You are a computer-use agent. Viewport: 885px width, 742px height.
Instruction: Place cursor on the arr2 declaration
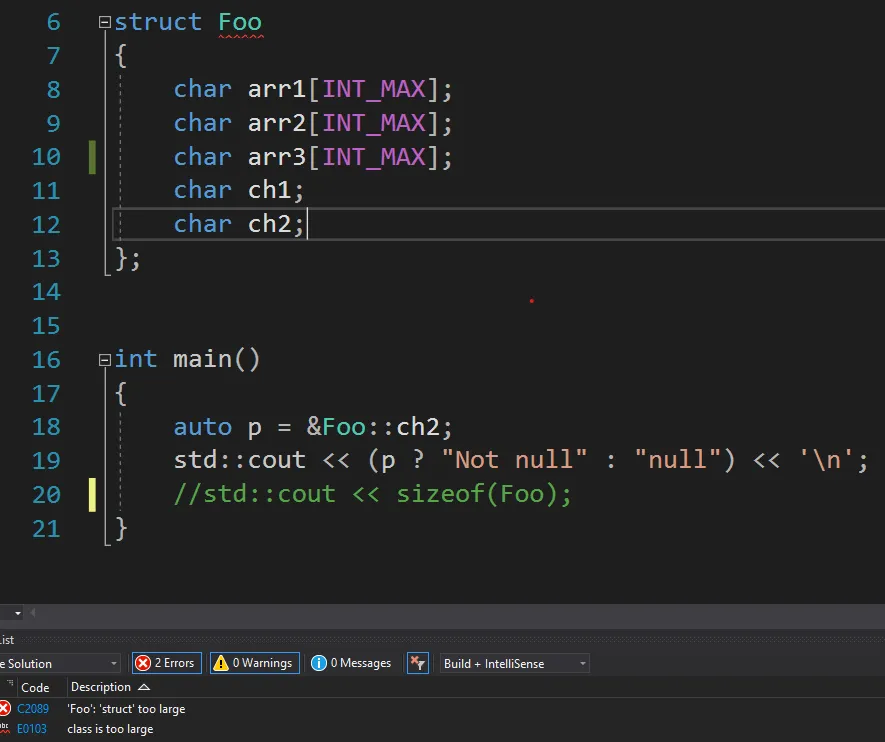pos(313,123)
